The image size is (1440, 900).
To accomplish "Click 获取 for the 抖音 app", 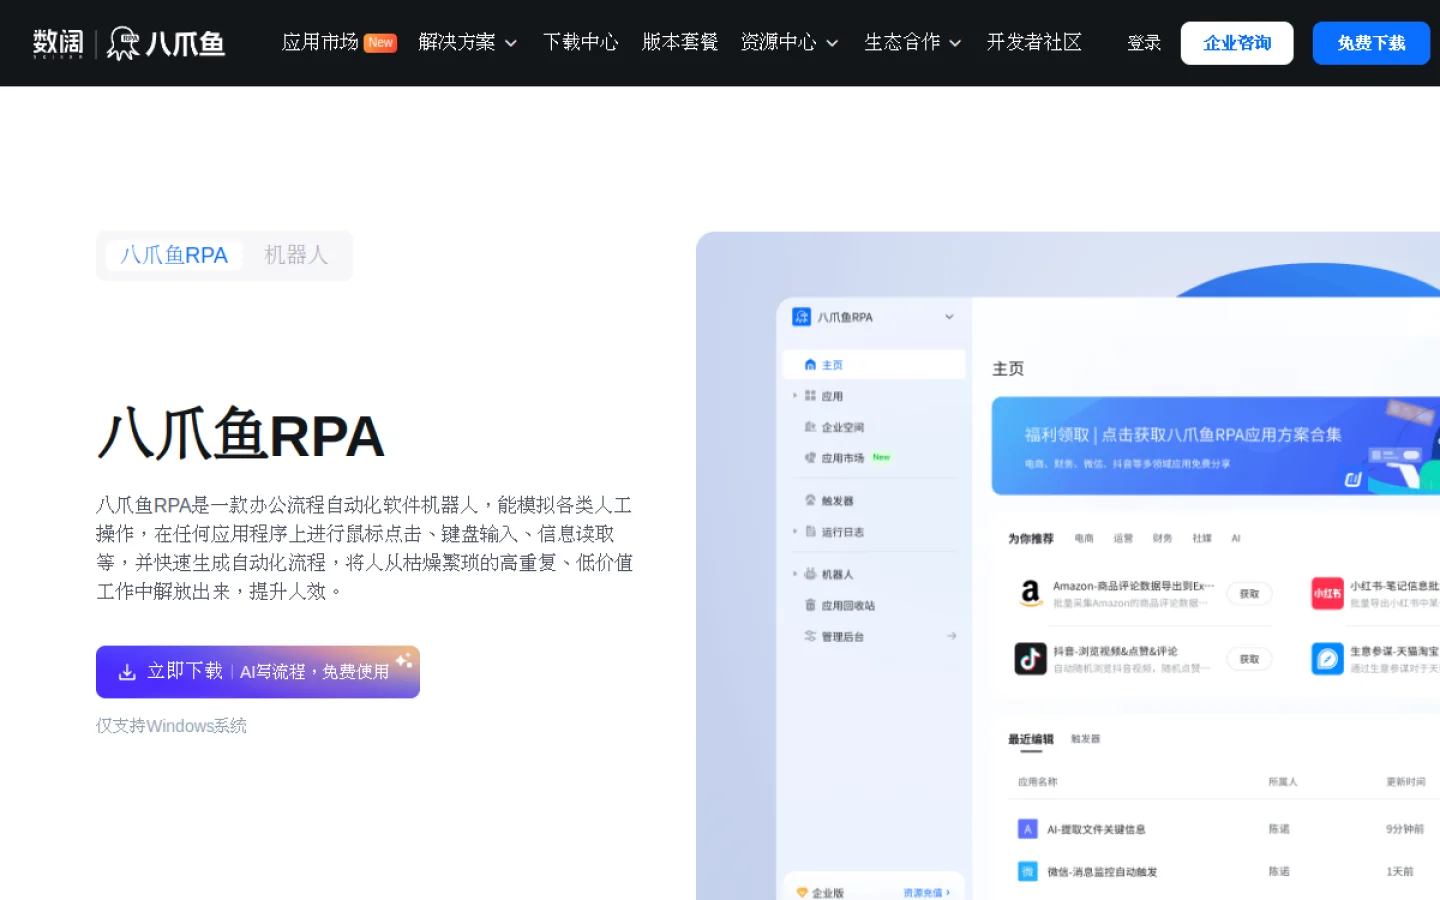I will [x=1249, y=659].
